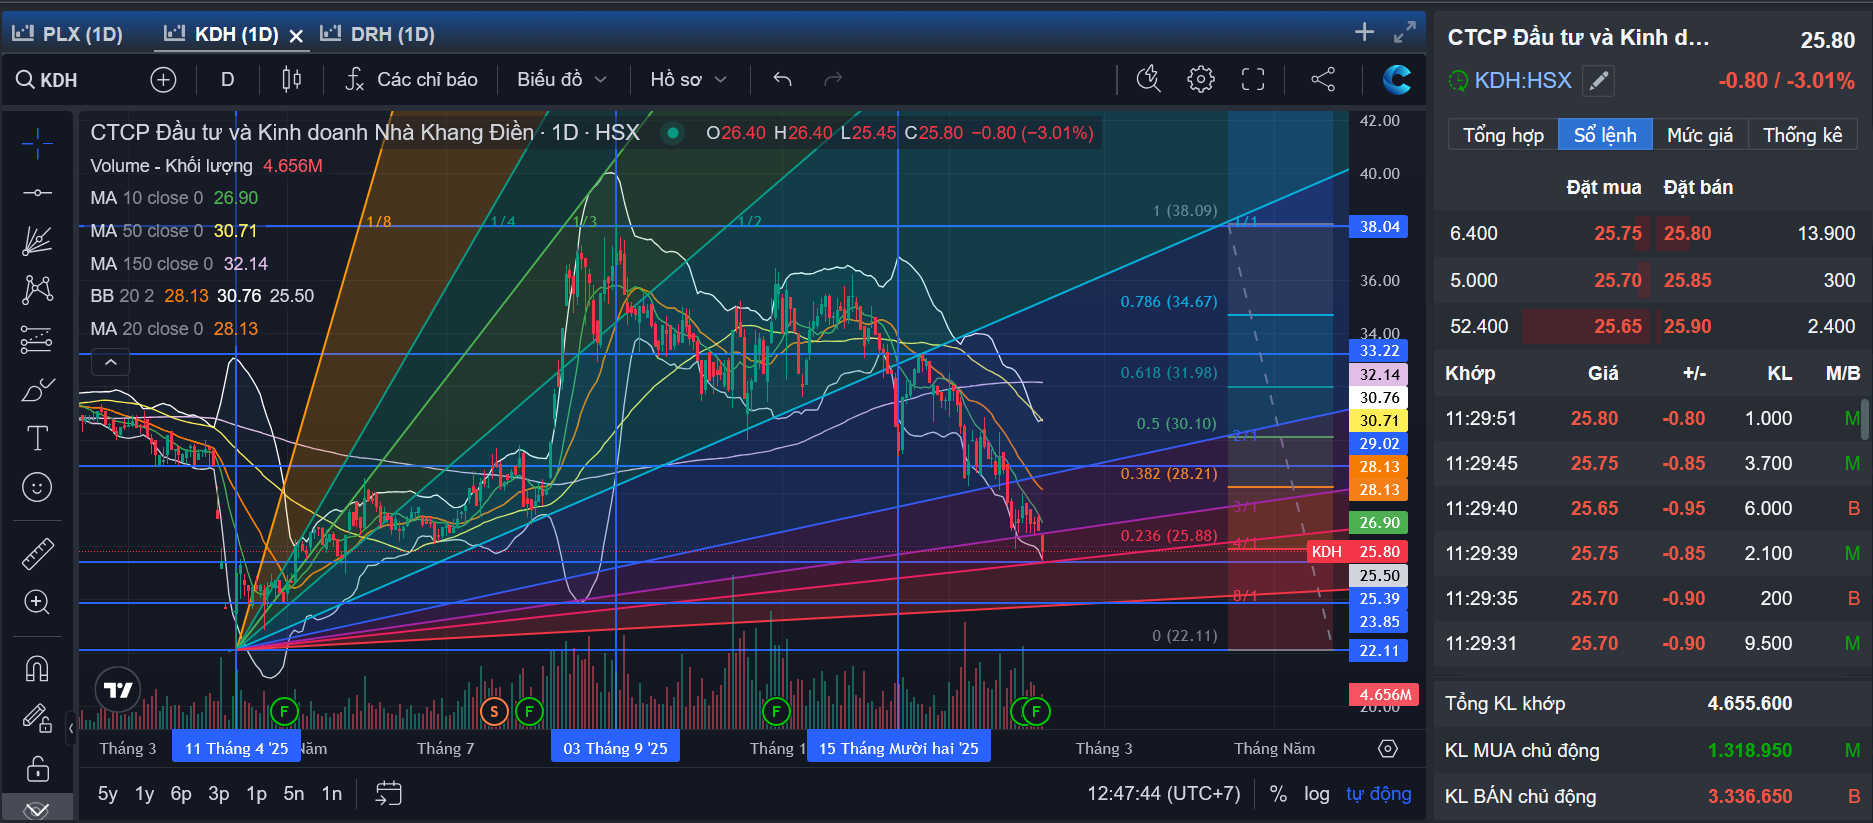
Task: Select the pattern drawing tool
Action: tap(37, 290)
